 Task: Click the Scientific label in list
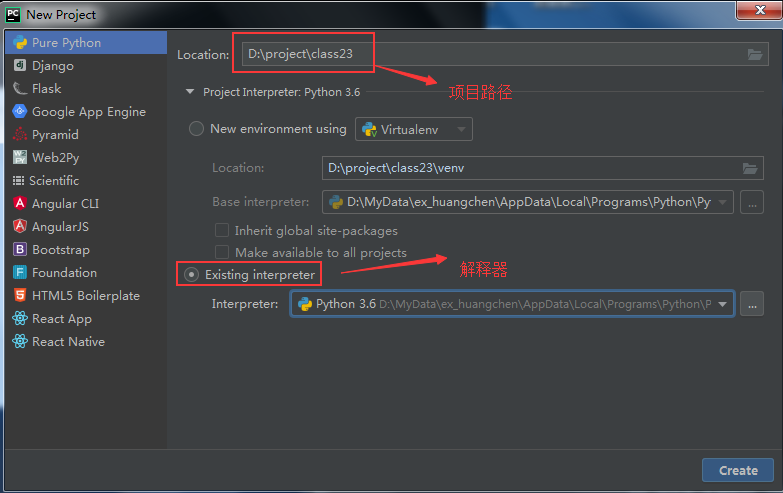pos(54,180)
